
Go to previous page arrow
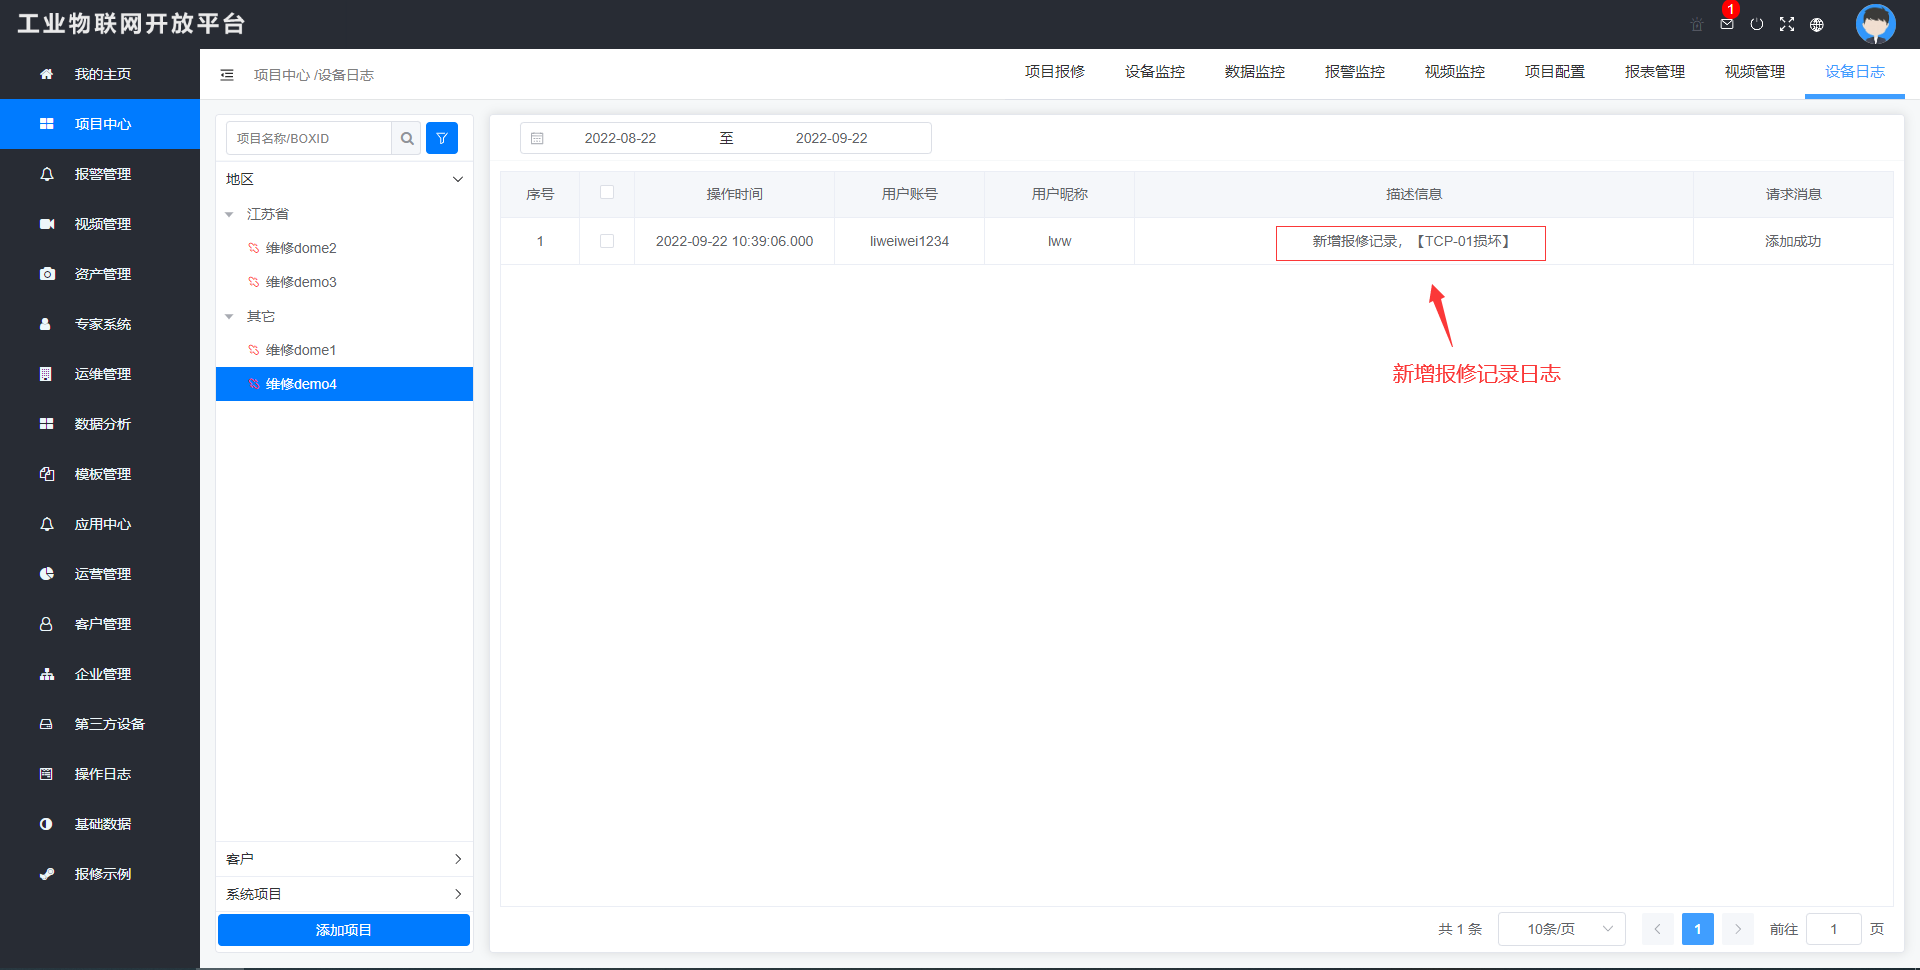point(1657,929)
